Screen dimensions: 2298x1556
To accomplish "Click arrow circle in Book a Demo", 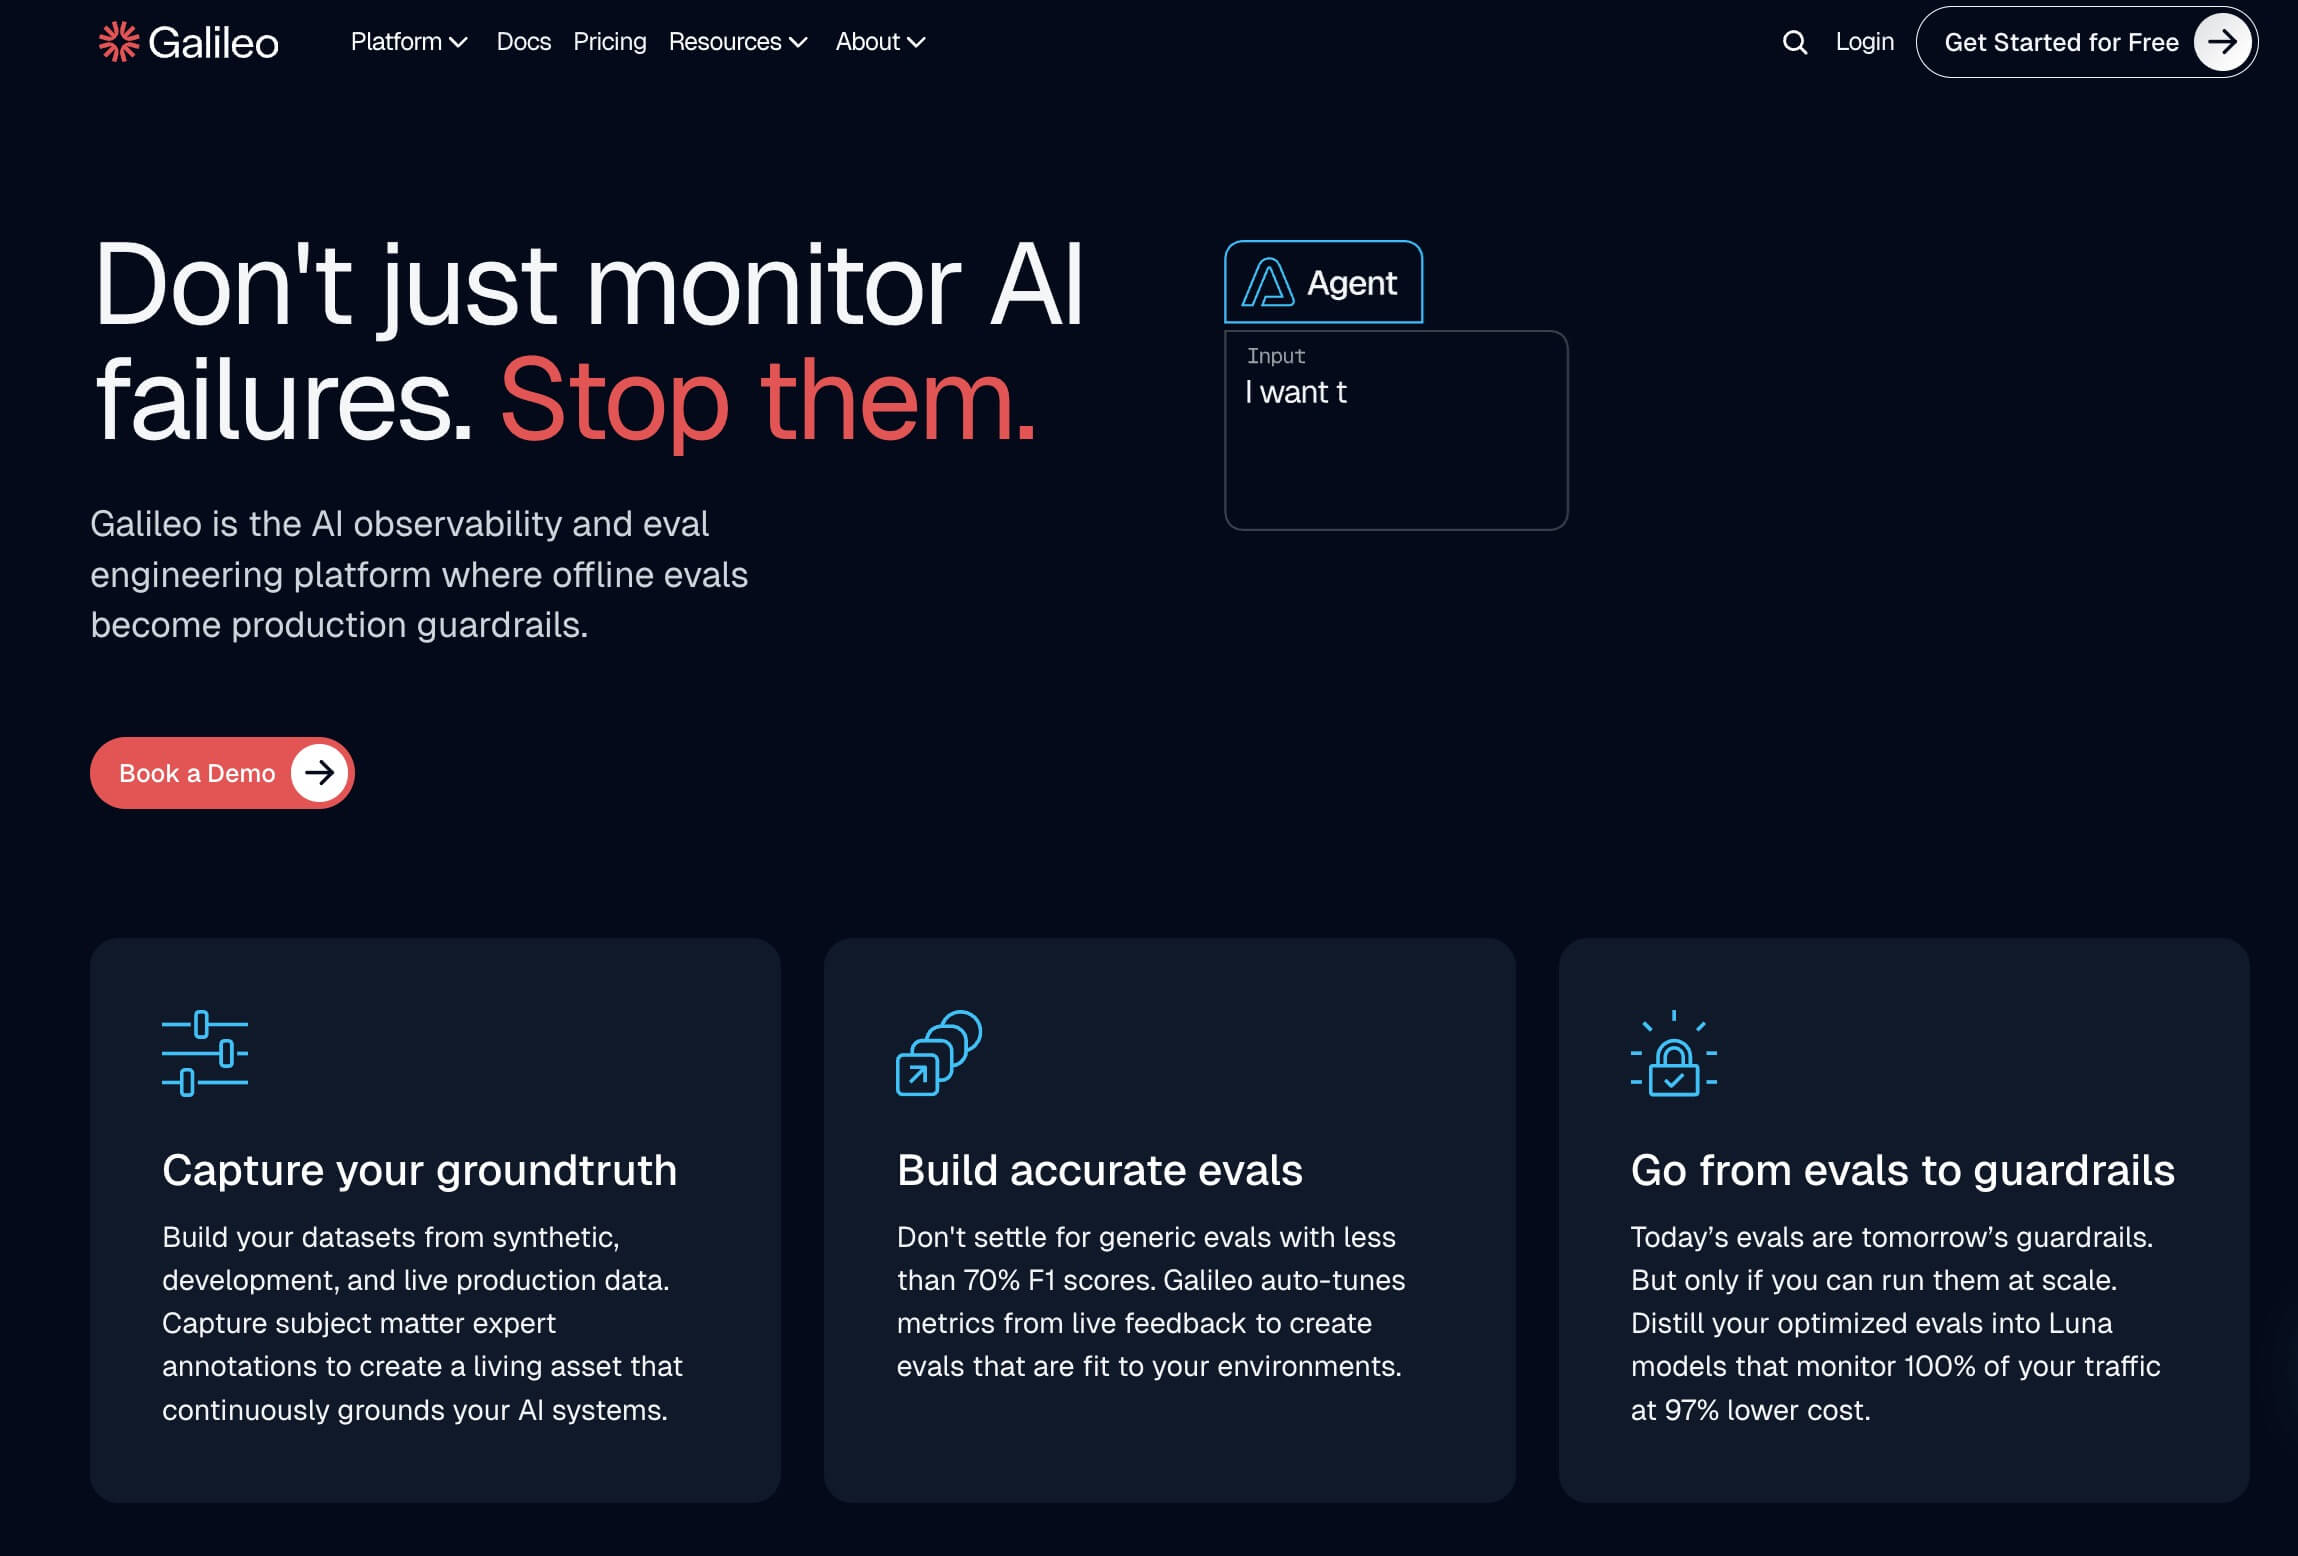I will pyautogui.click(x=319, y=773).
